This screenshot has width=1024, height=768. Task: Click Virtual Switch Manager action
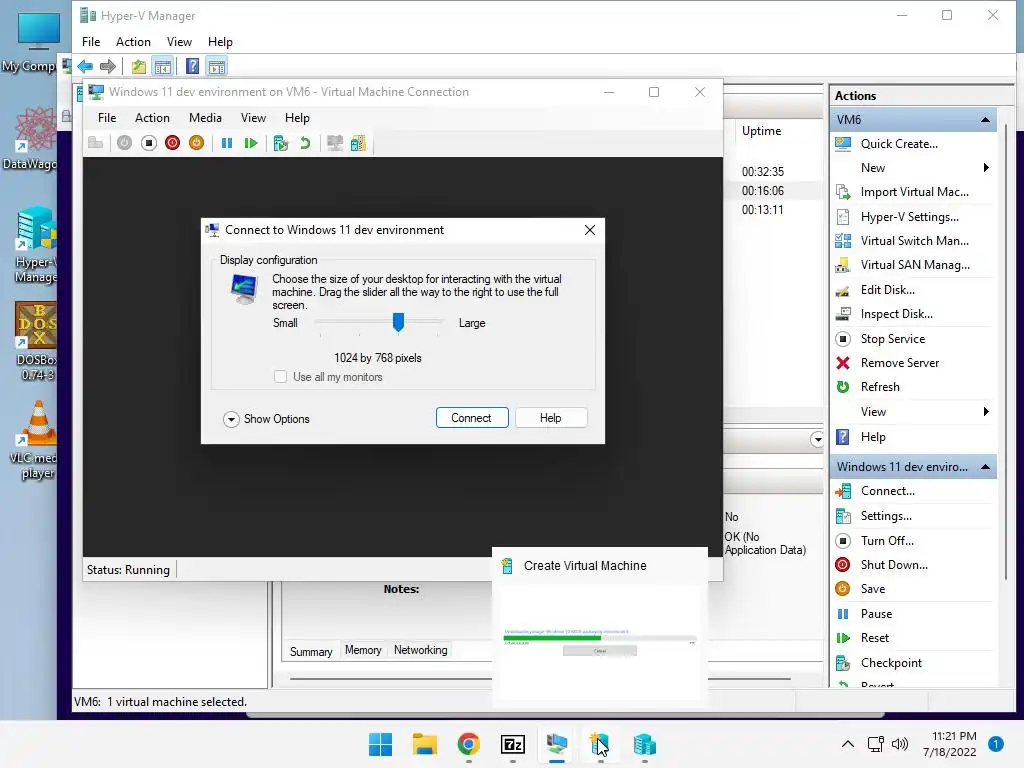click(x=913, y=241)
